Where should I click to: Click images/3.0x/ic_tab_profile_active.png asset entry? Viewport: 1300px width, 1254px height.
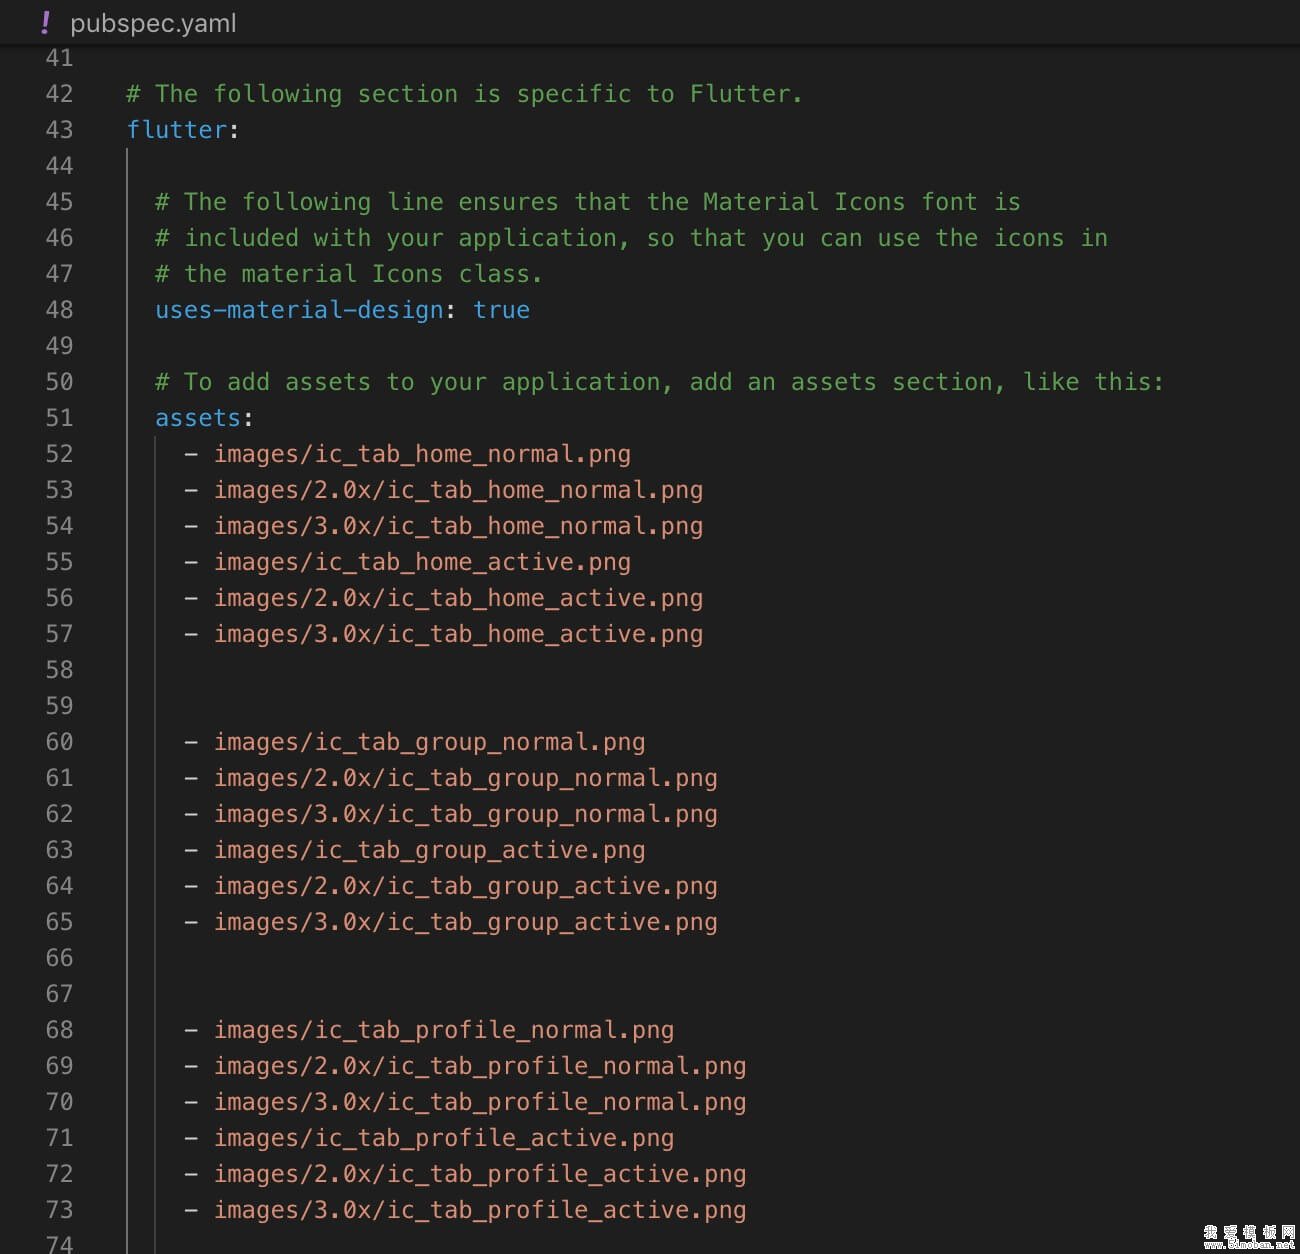point(479,1210)
